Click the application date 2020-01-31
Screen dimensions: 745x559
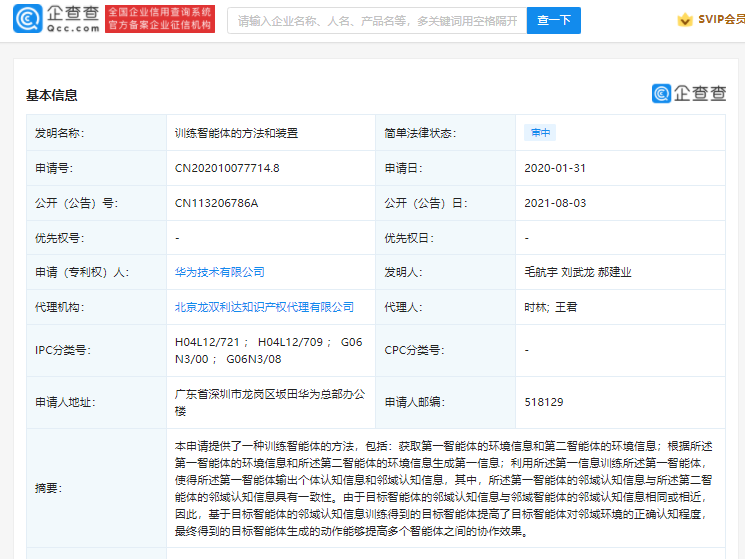(x=555, y=168)
